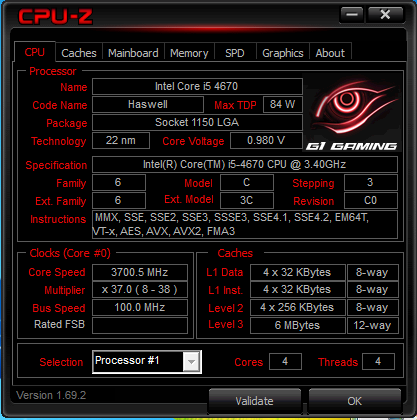Click the OK button
The height and width of the screenshot is (420, 417).
(x=354, y=400)
